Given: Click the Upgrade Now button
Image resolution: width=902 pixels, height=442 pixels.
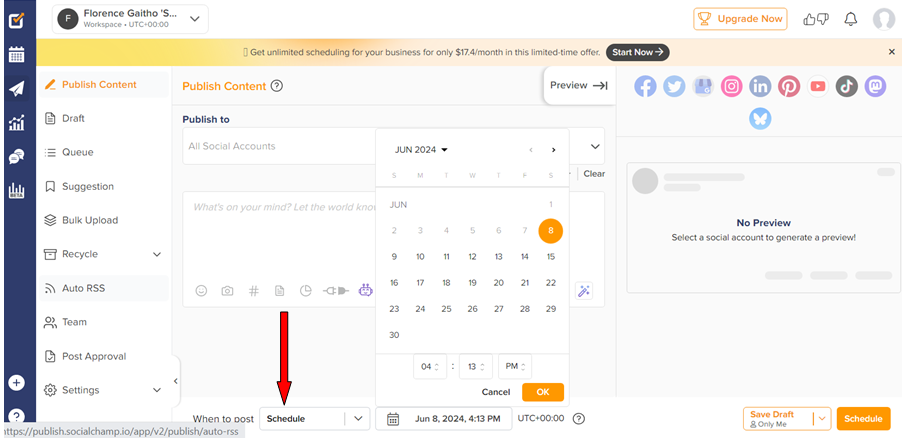Looking at the screenshot, I should point(740,19).
